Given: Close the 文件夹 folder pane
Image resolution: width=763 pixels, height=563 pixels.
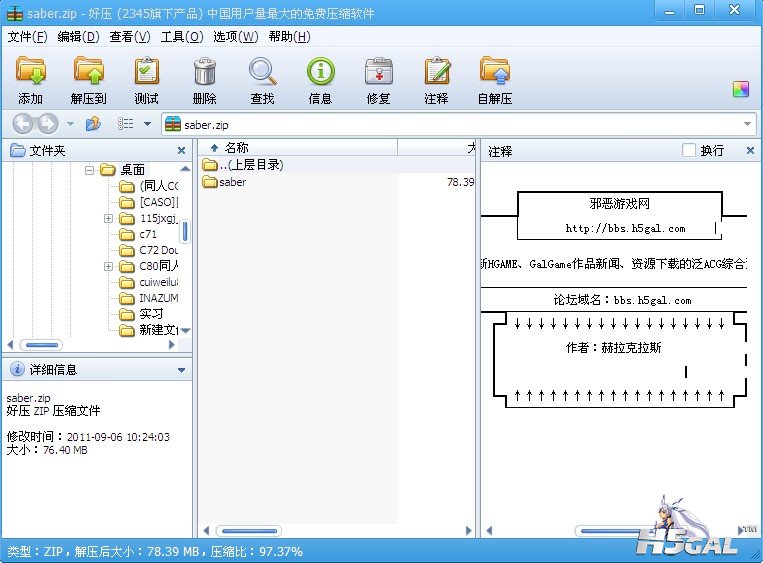Looking at the screenshot, I should (181, 150).
